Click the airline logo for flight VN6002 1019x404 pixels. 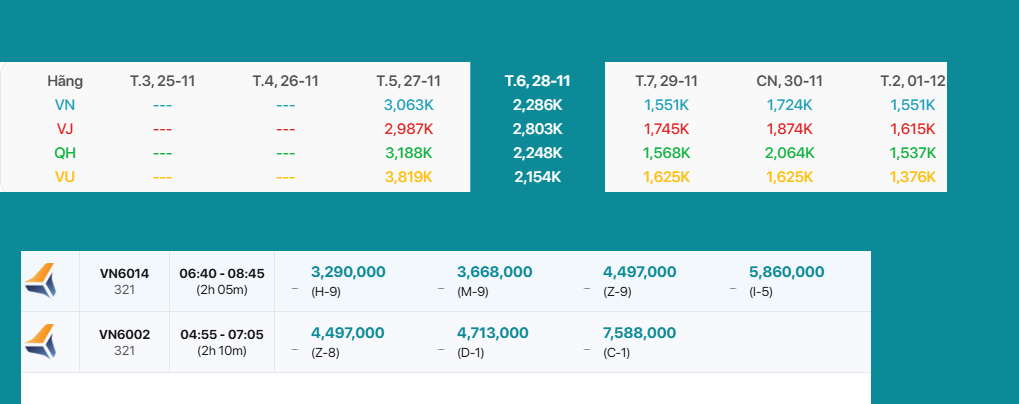[x=41, y=341]
